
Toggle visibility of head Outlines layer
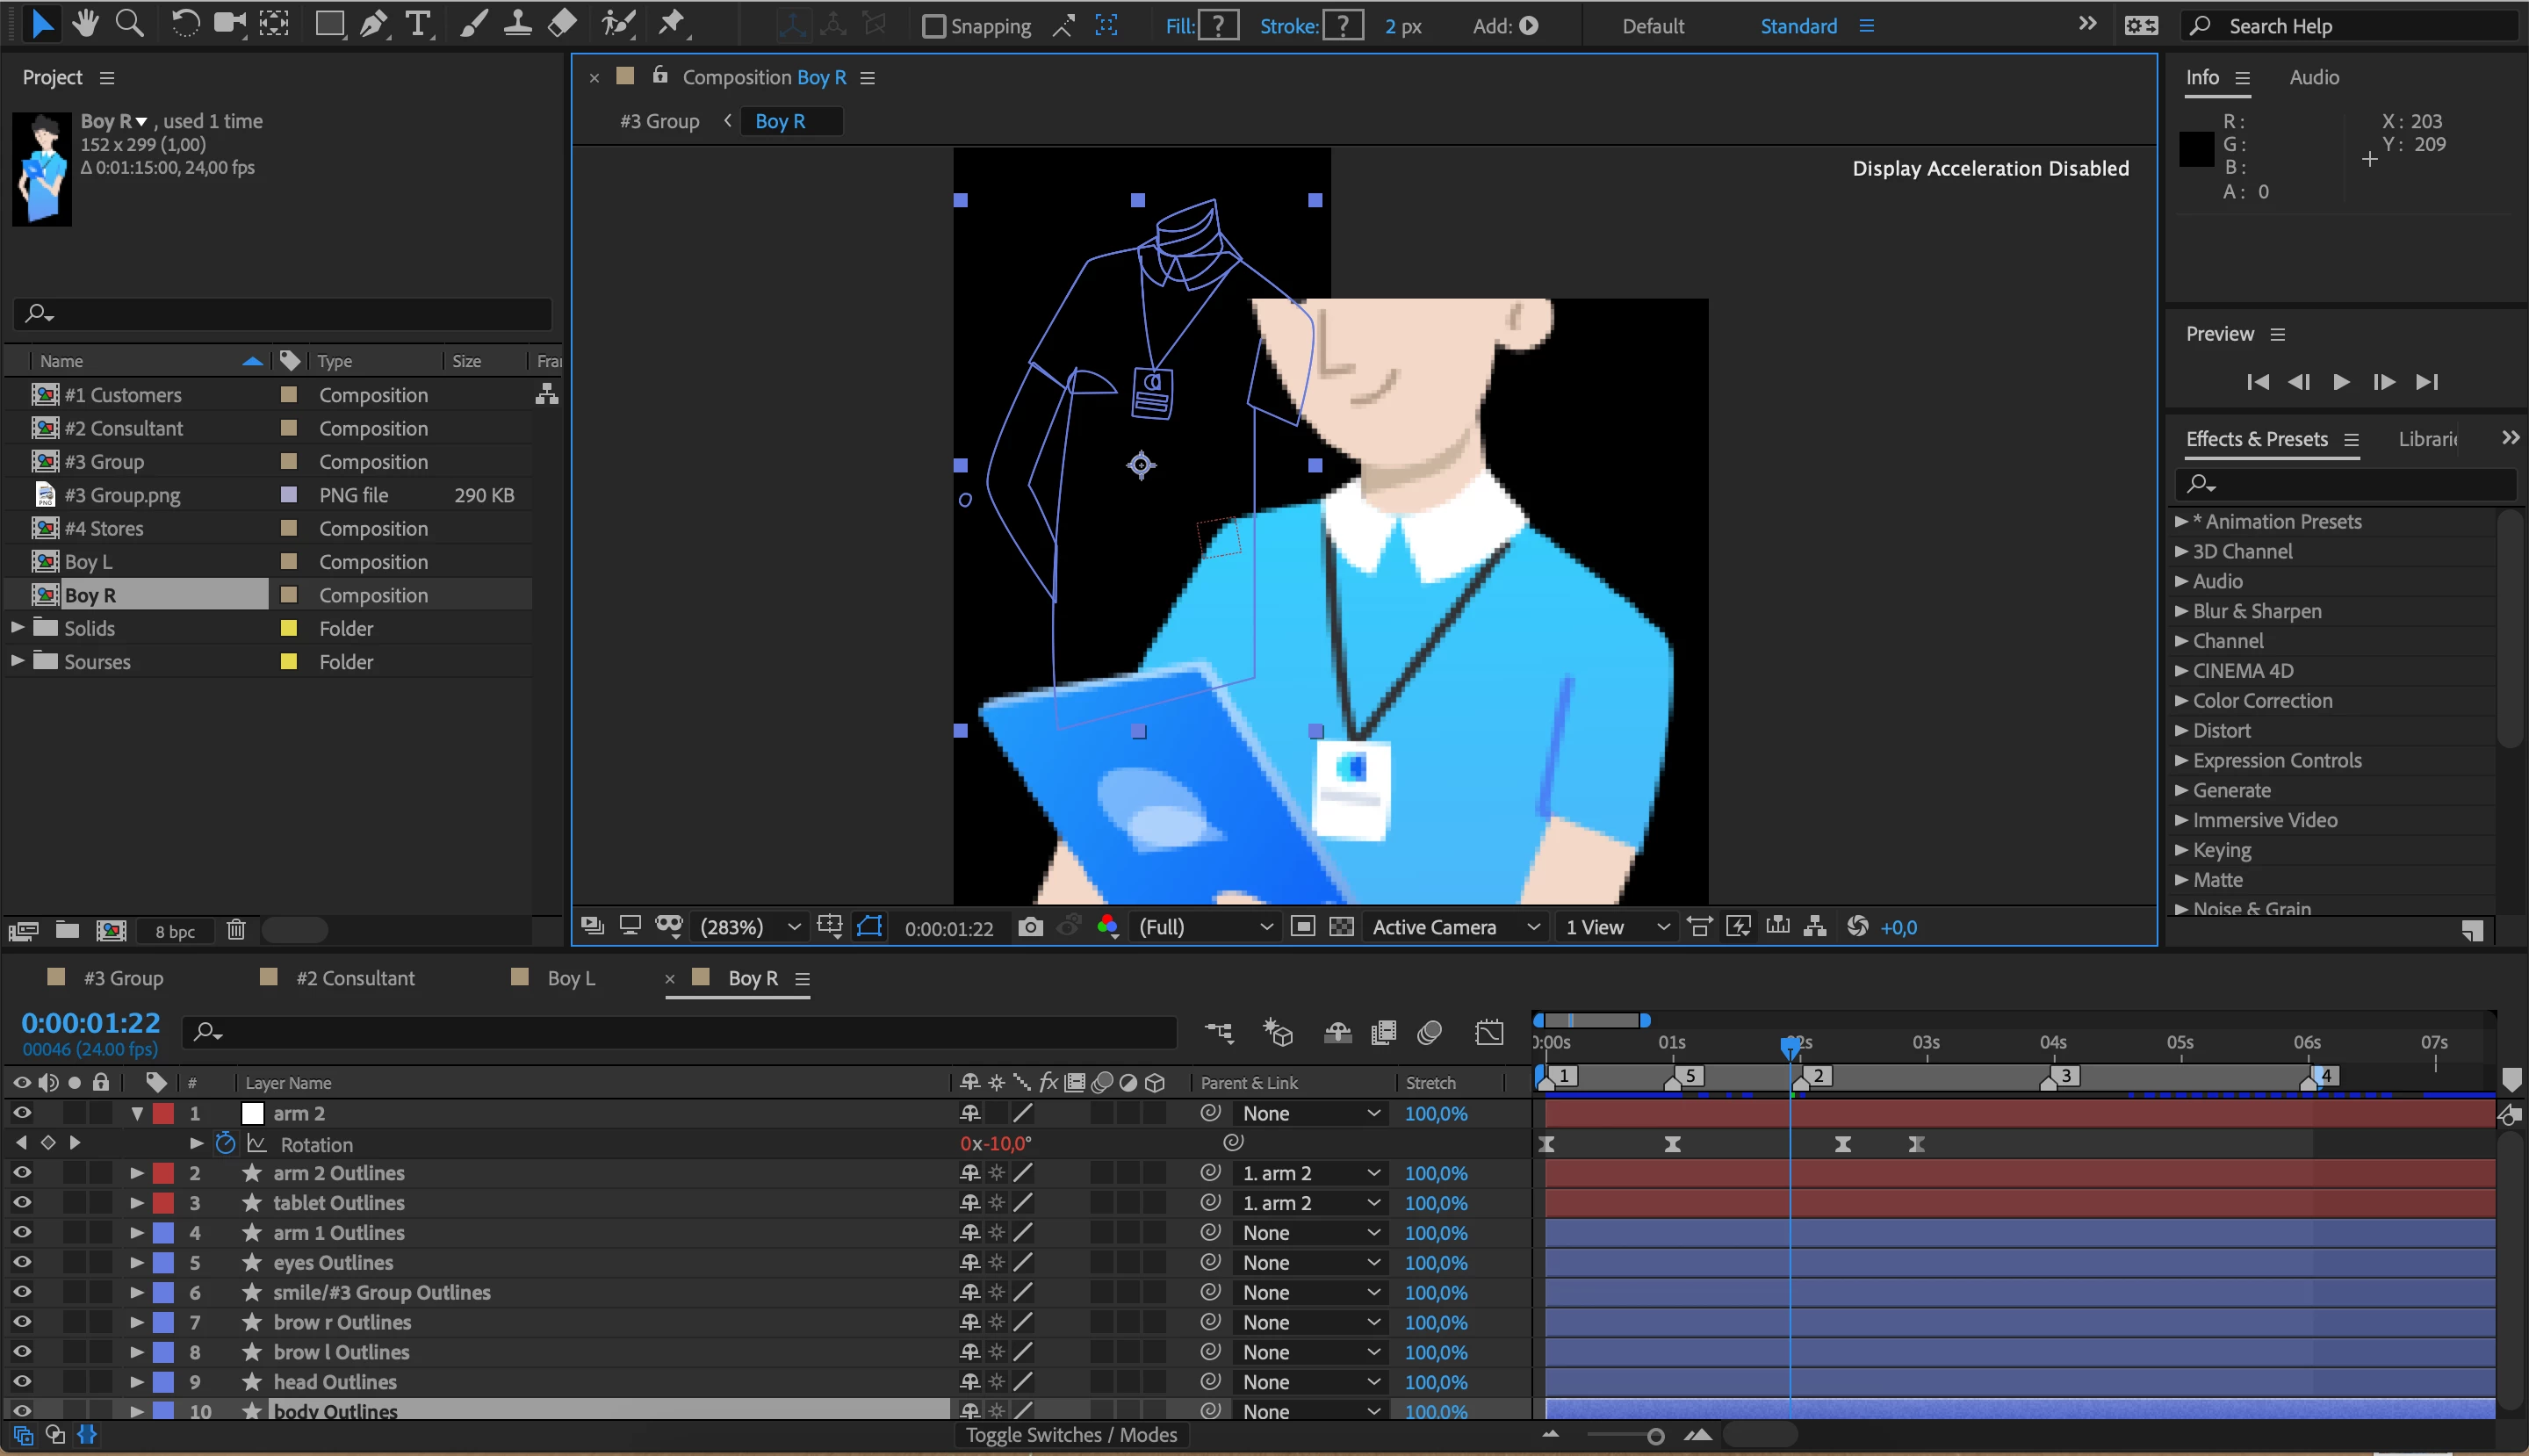click(x=22, y=1381)
